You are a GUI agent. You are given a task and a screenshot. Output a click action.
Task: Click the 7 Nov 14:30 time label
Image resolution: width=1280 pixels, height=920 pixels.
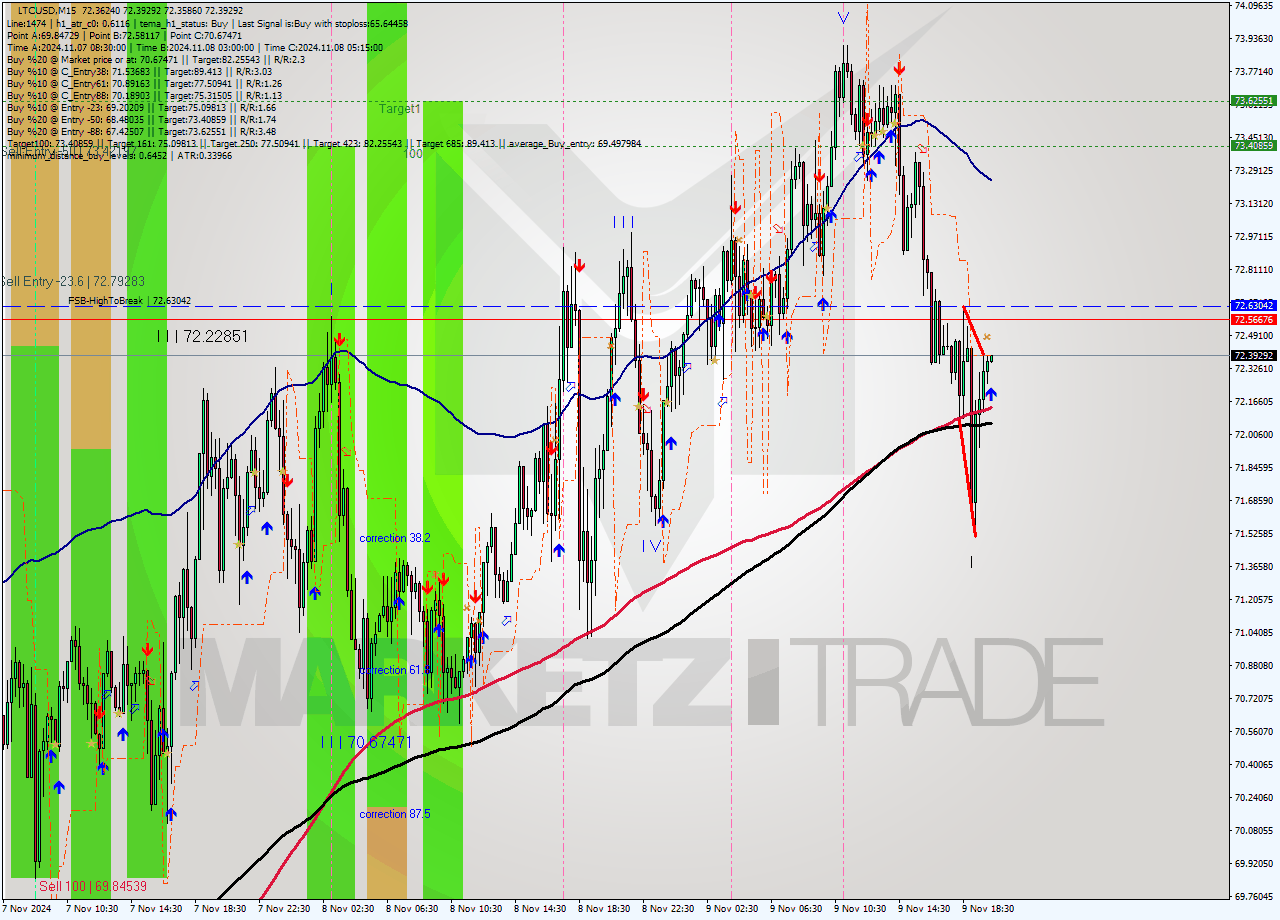pos(156,909)
